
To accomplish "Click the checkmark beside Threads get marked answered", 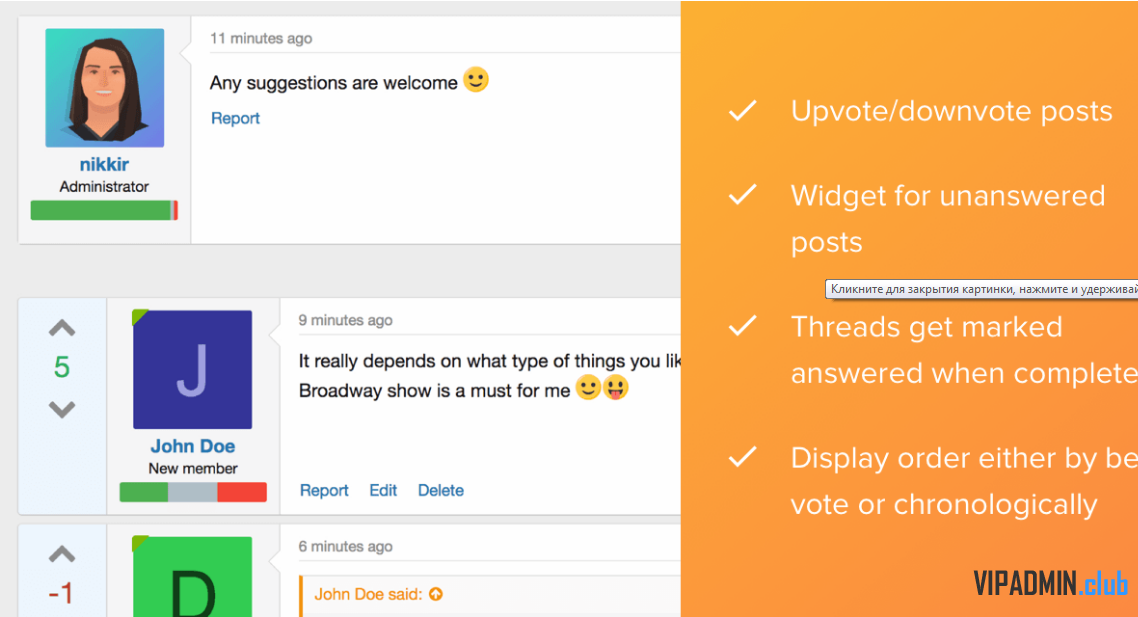I will point(742,326).
